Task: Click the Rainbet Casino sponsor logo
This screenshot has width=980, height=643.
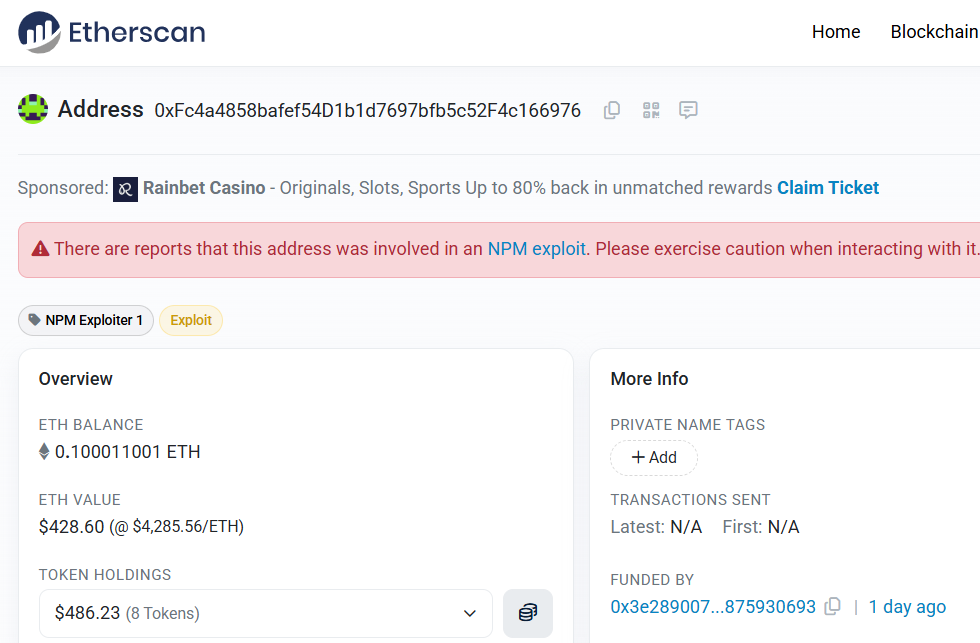Action: click(125, 189)
